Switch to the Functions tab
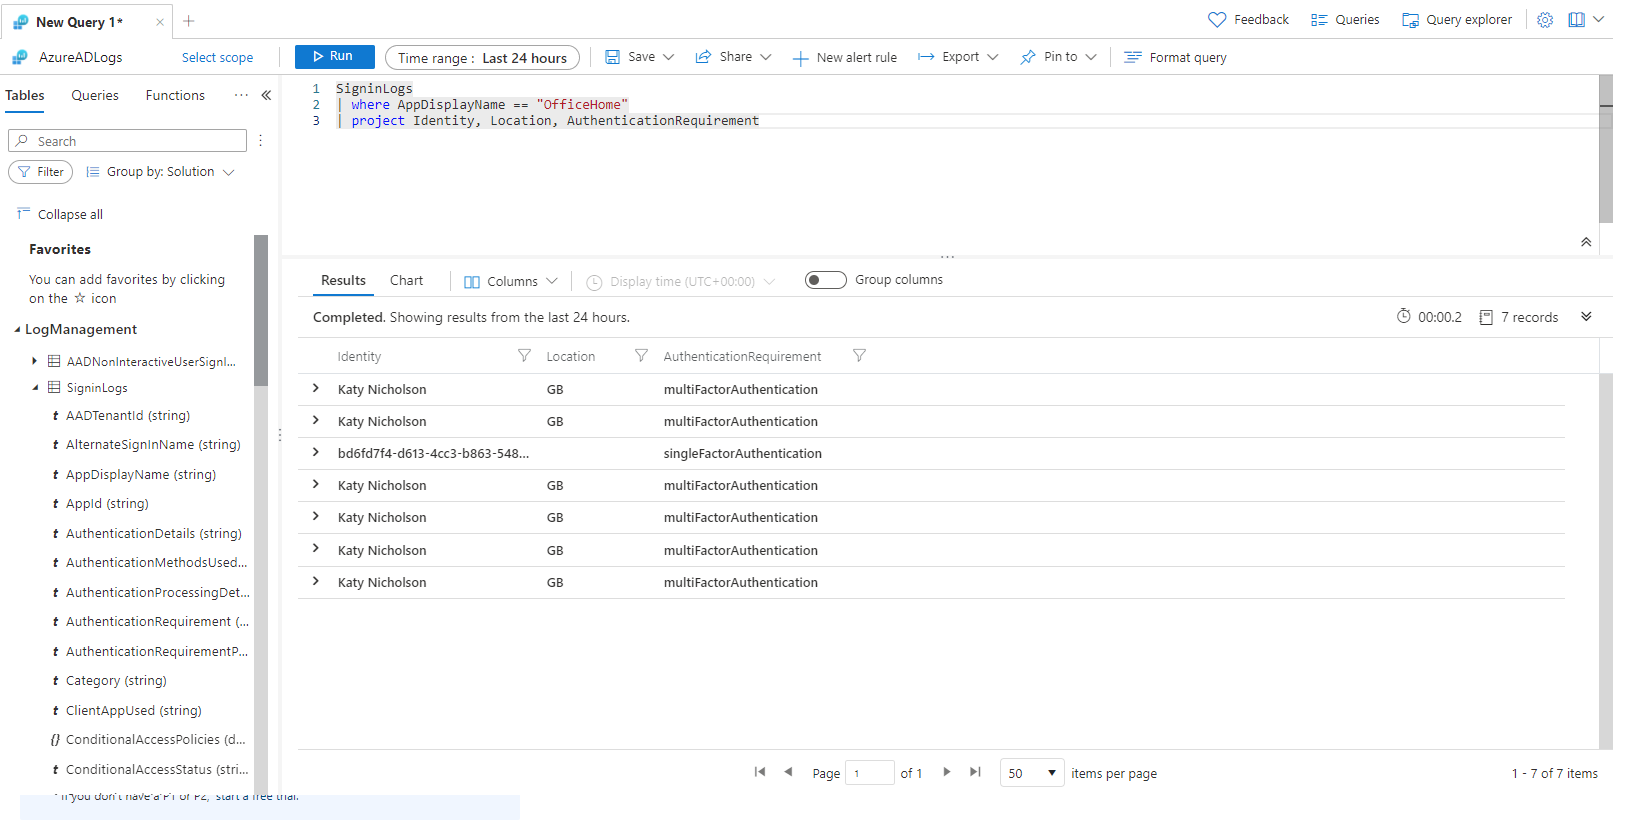Viewport: 1631px width, 826px height. coord(175,96)
